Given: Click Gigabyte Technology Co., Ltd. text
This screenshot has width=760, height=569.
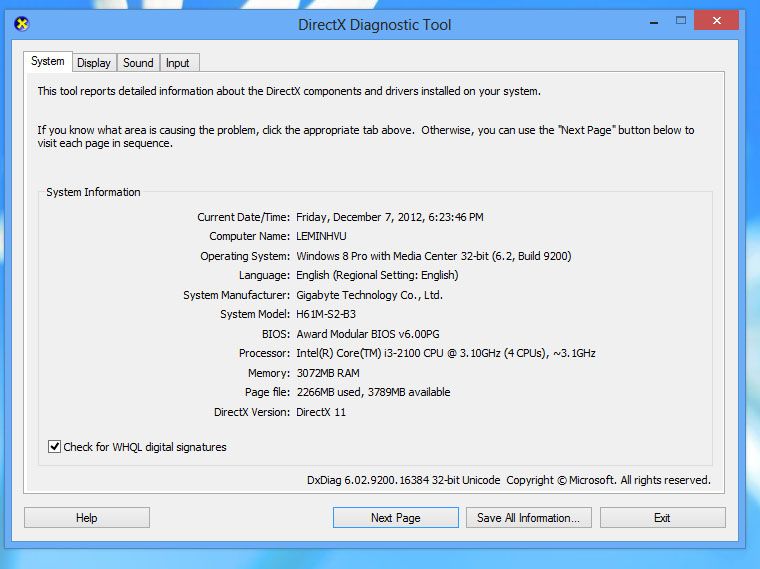Looking at the screenshot, I should point(369,295).
